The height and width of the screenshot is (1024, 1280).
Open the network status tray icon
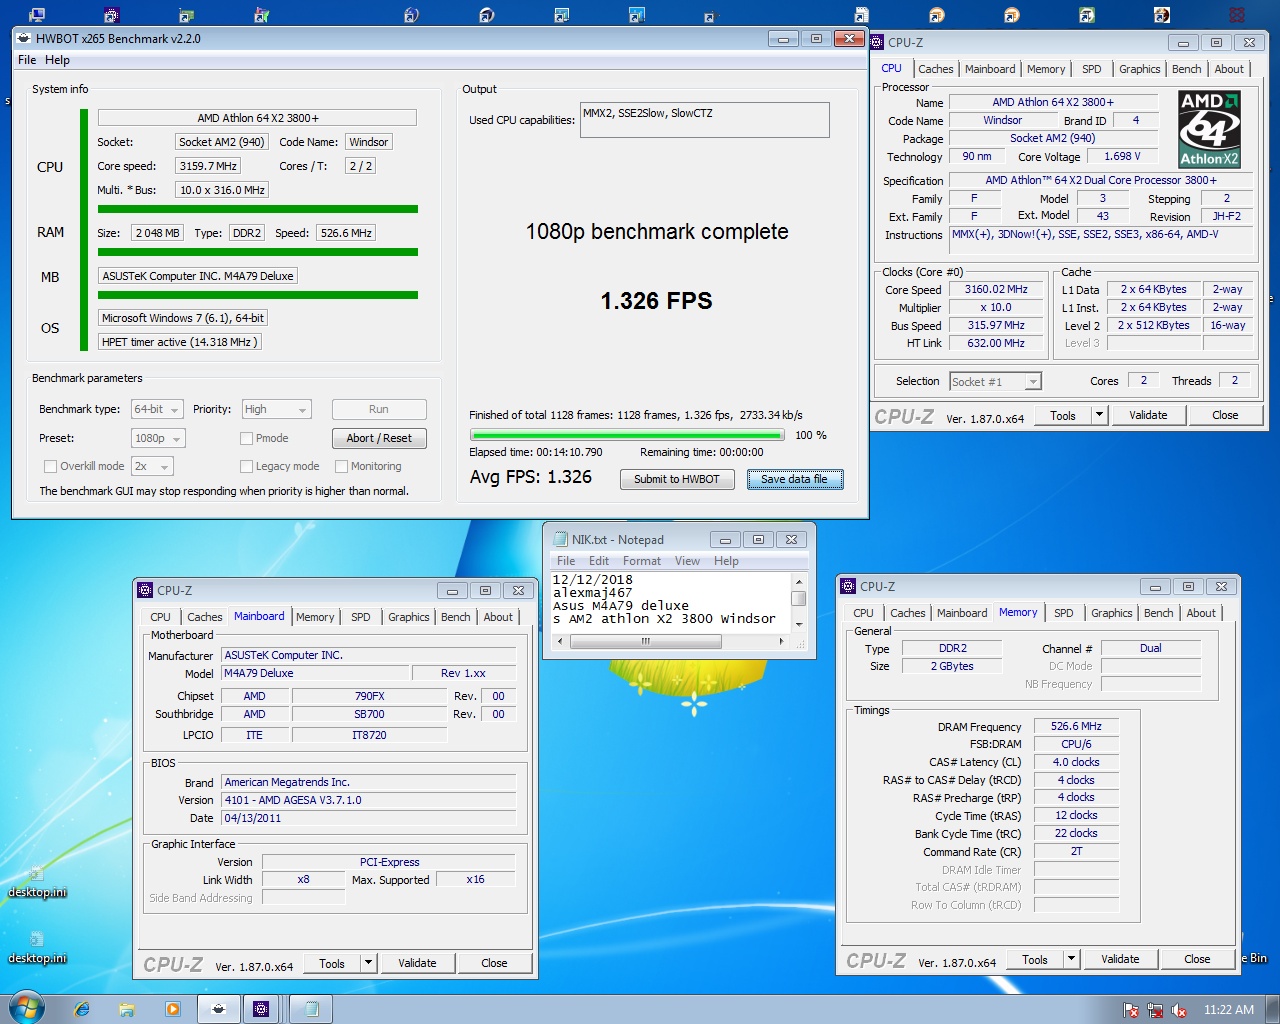pos(1155,1010)
